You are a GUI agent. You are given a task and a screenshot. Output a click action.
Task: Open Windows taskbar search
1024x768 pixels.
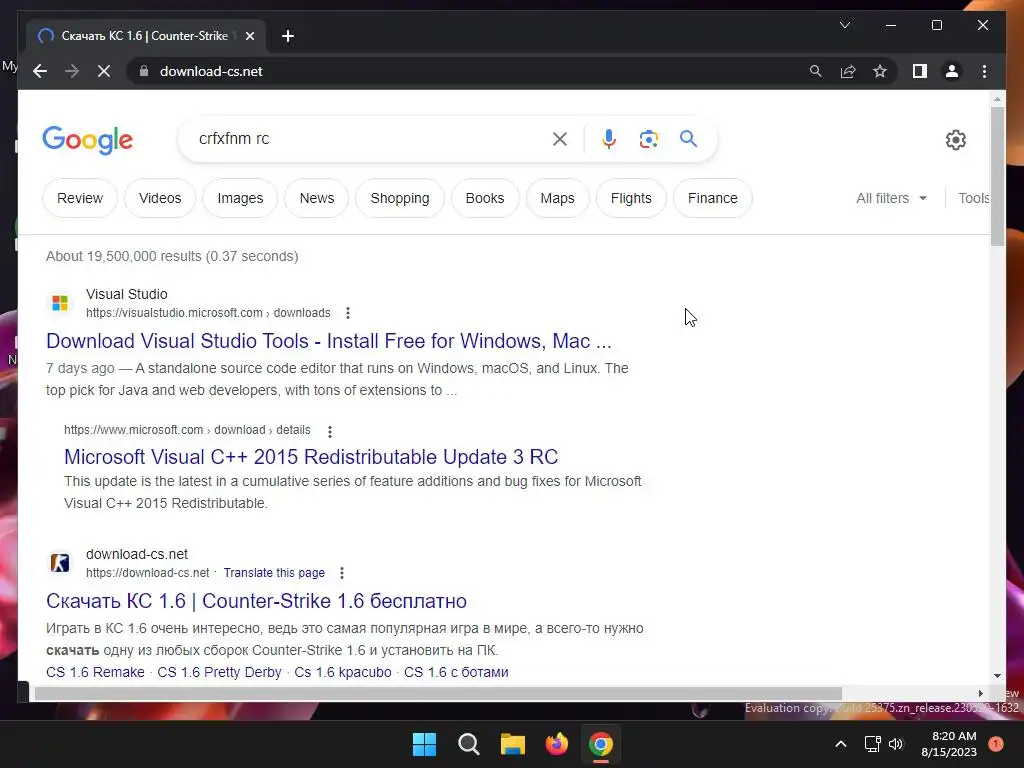[x=468, y=744]
